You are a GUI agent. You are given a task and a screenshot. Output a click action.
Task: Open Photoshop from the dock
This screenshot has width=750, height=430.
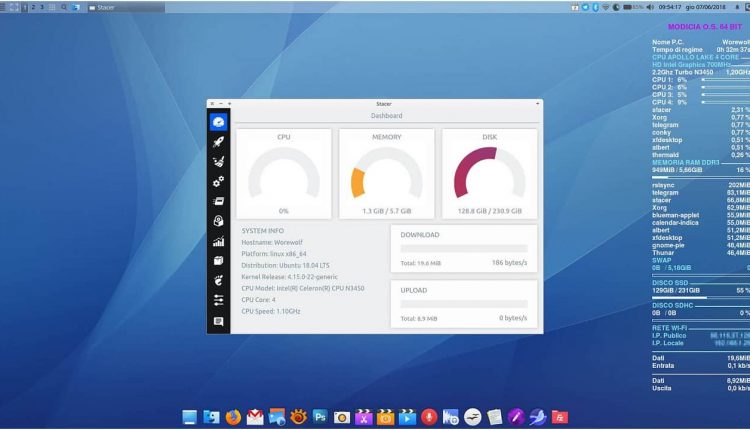coord(320,417)
